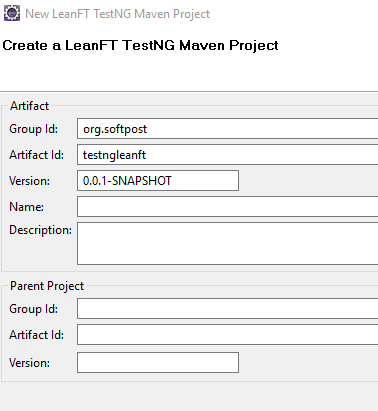Click the Description label
The image size is (378, 411).
tap(40, 230)
